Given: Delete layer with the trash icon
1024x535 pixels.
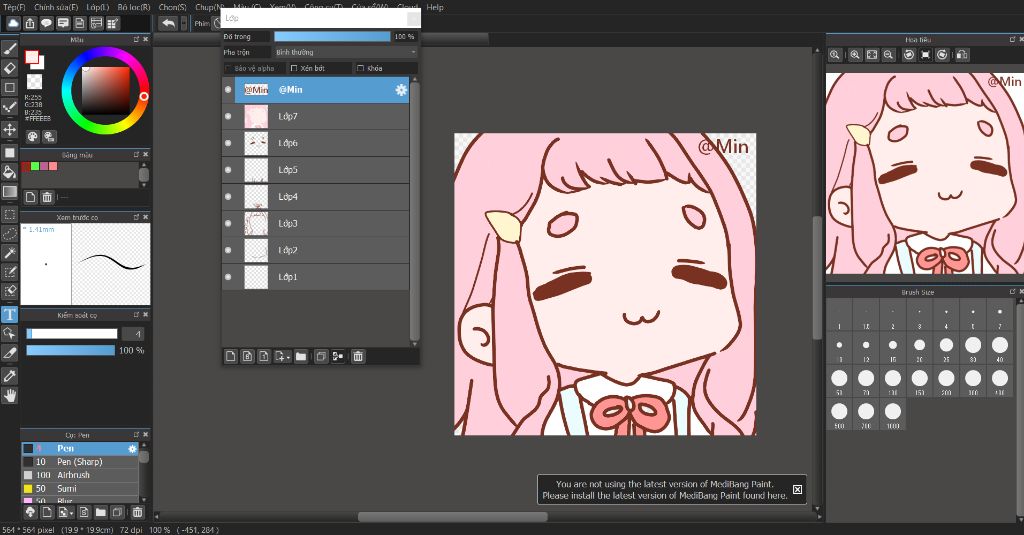Looking at the screenshot, I should (358, 357).
